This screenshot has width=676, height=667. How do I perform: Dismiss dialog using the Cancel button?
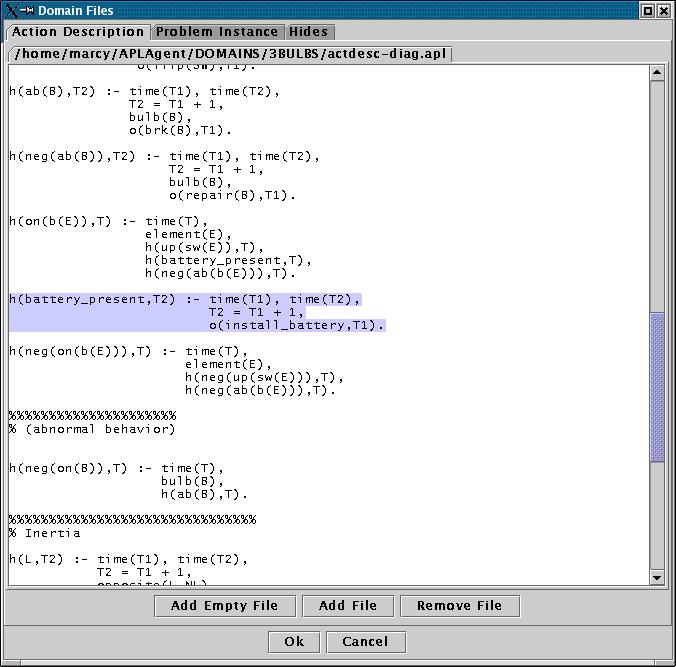pos(364,641)
